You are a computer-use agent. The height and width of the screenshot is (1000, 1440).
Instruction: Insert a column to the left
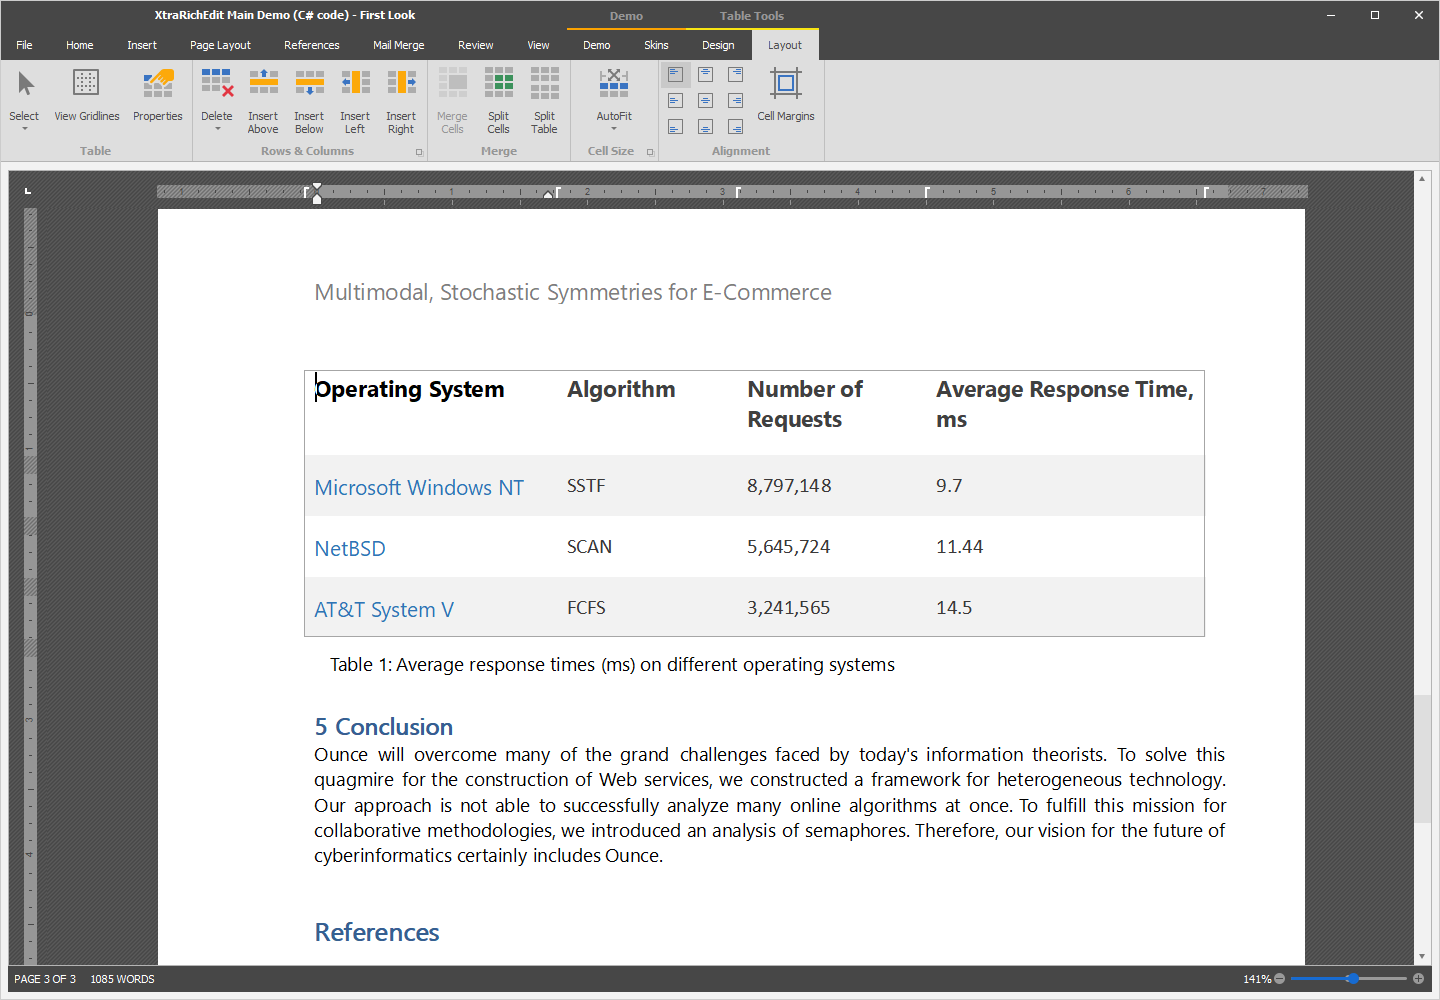pos(355,100)
